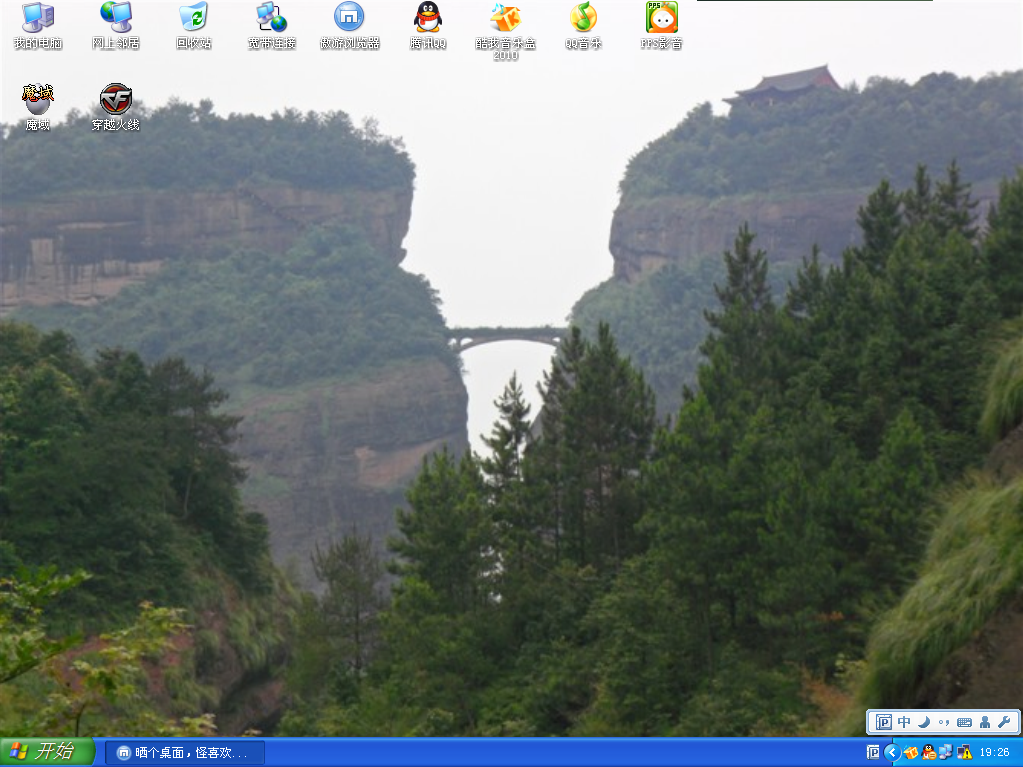Toggle the 中 Chinese/English input mode
The height and width of the screenshot is (767, 1023).
[x=904, y=722]
